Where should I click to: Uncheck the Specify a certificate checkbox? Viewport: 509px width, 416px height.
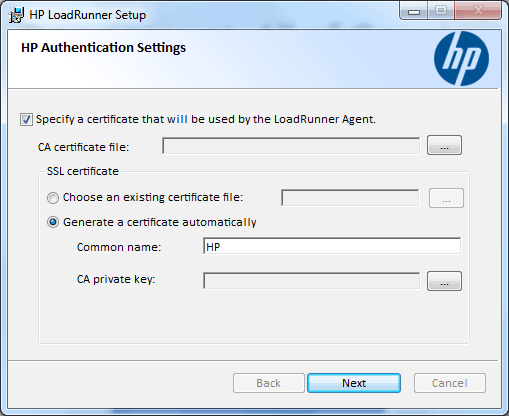[26, 119]
